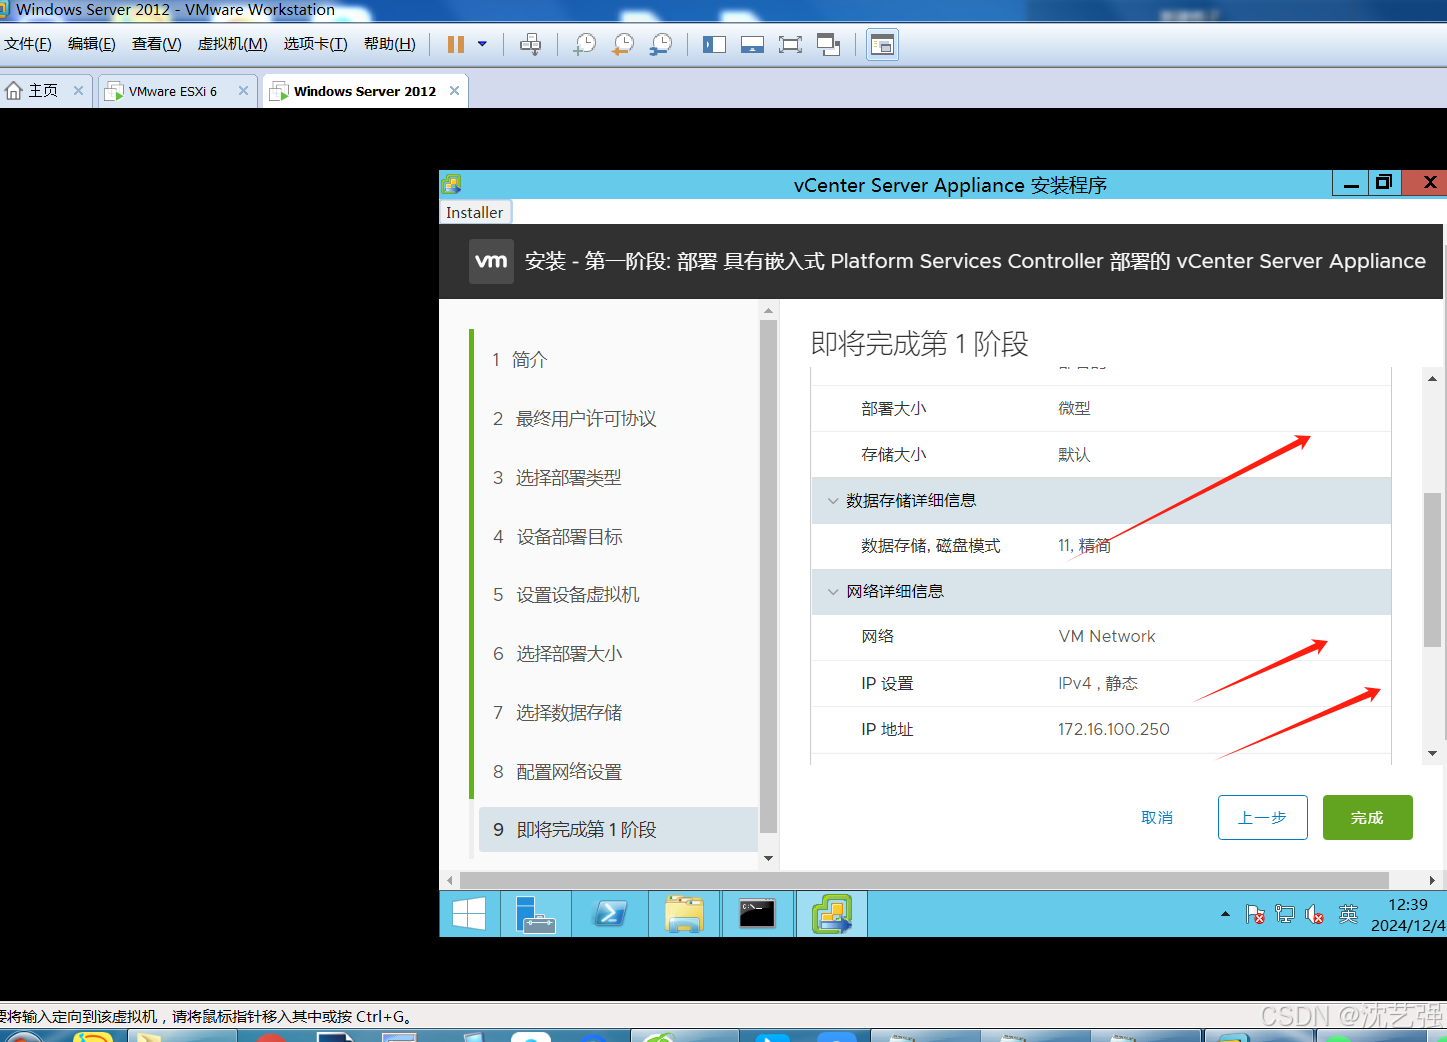Click installer window title icon

coord(452,184)
